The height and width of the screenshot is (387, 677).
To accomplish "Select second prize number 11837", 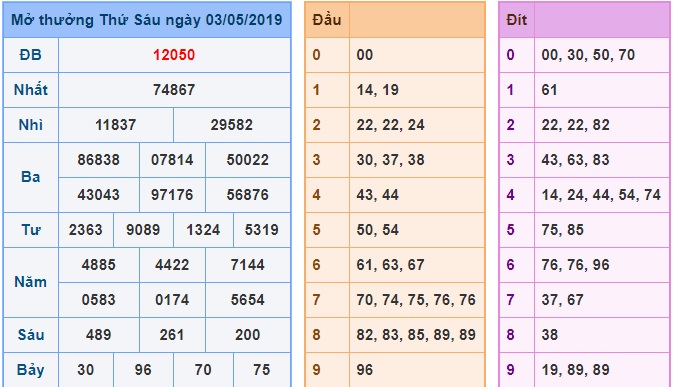I will point(116,125).
